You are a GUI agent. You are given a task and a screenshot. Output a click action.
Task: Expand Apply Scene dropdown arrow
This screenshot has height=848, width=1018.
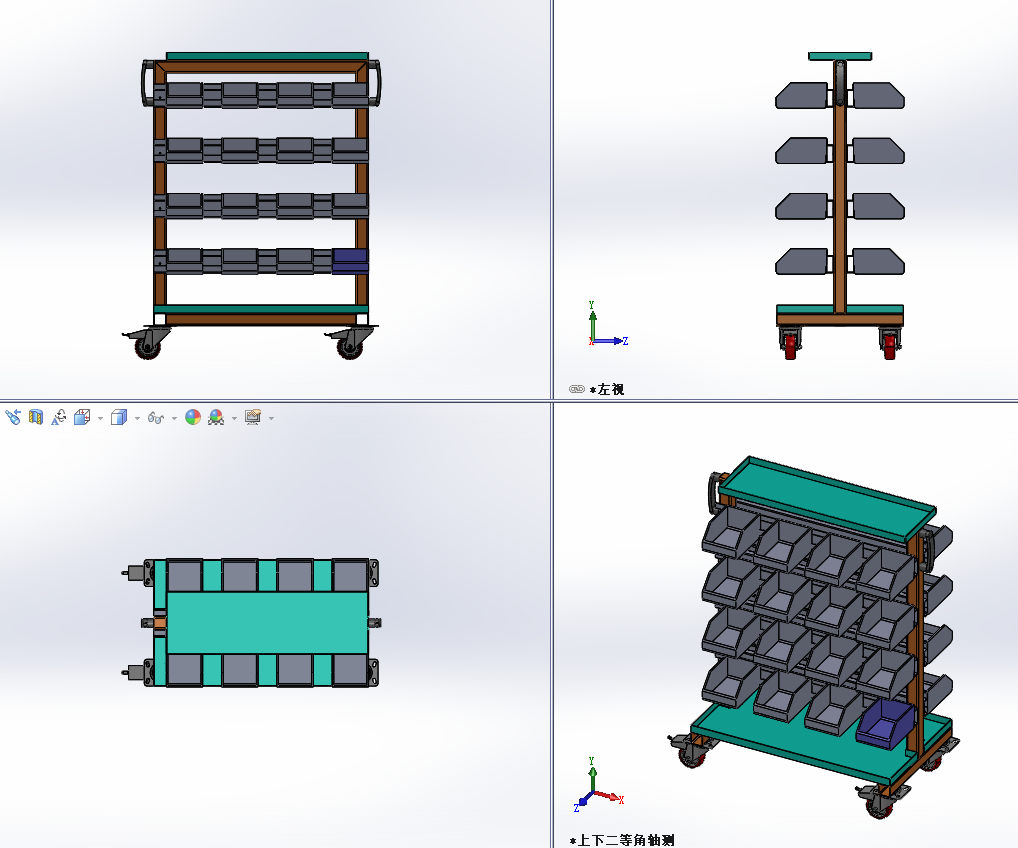[x=234, y=418]
